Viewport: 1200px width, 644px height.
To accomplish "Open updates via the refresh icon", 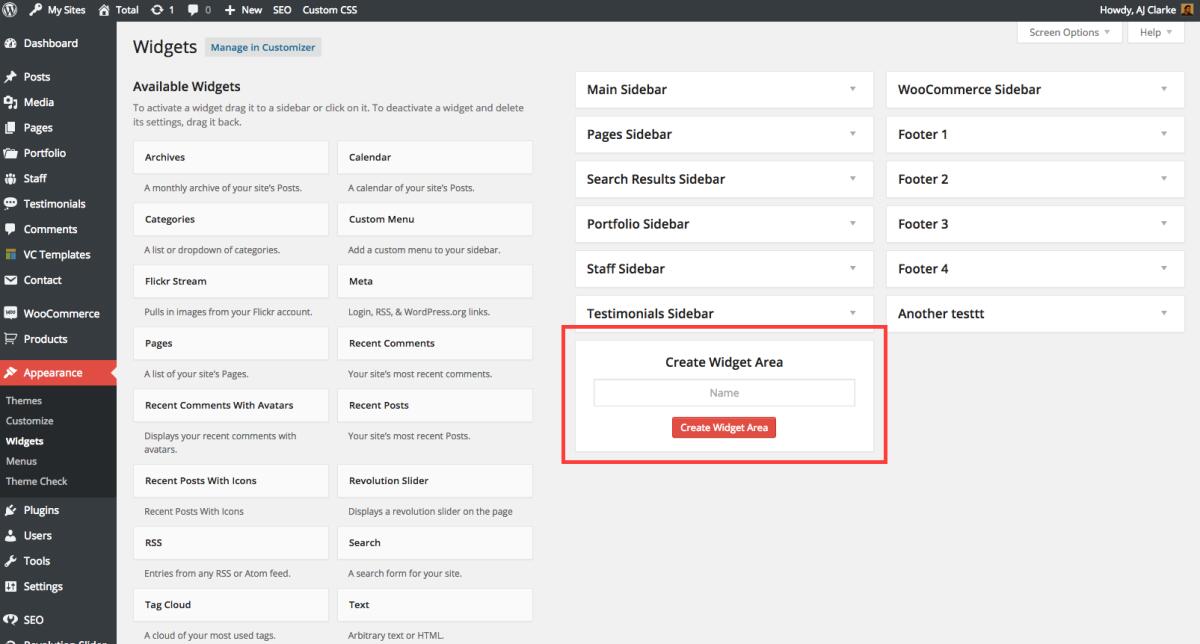I will pyautogui.click(x=156, y=10).
